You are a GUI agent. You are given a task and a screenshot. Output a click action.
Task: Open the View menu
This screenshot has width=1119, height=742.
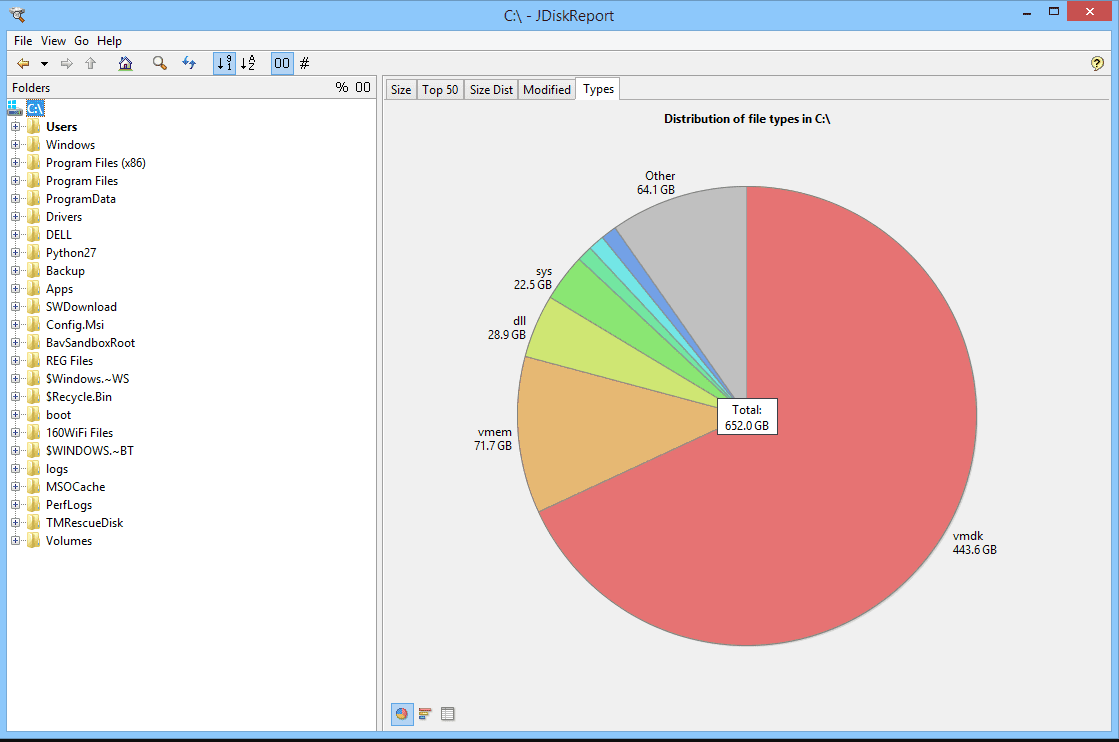pyautogui.click(x=54, y=41)
